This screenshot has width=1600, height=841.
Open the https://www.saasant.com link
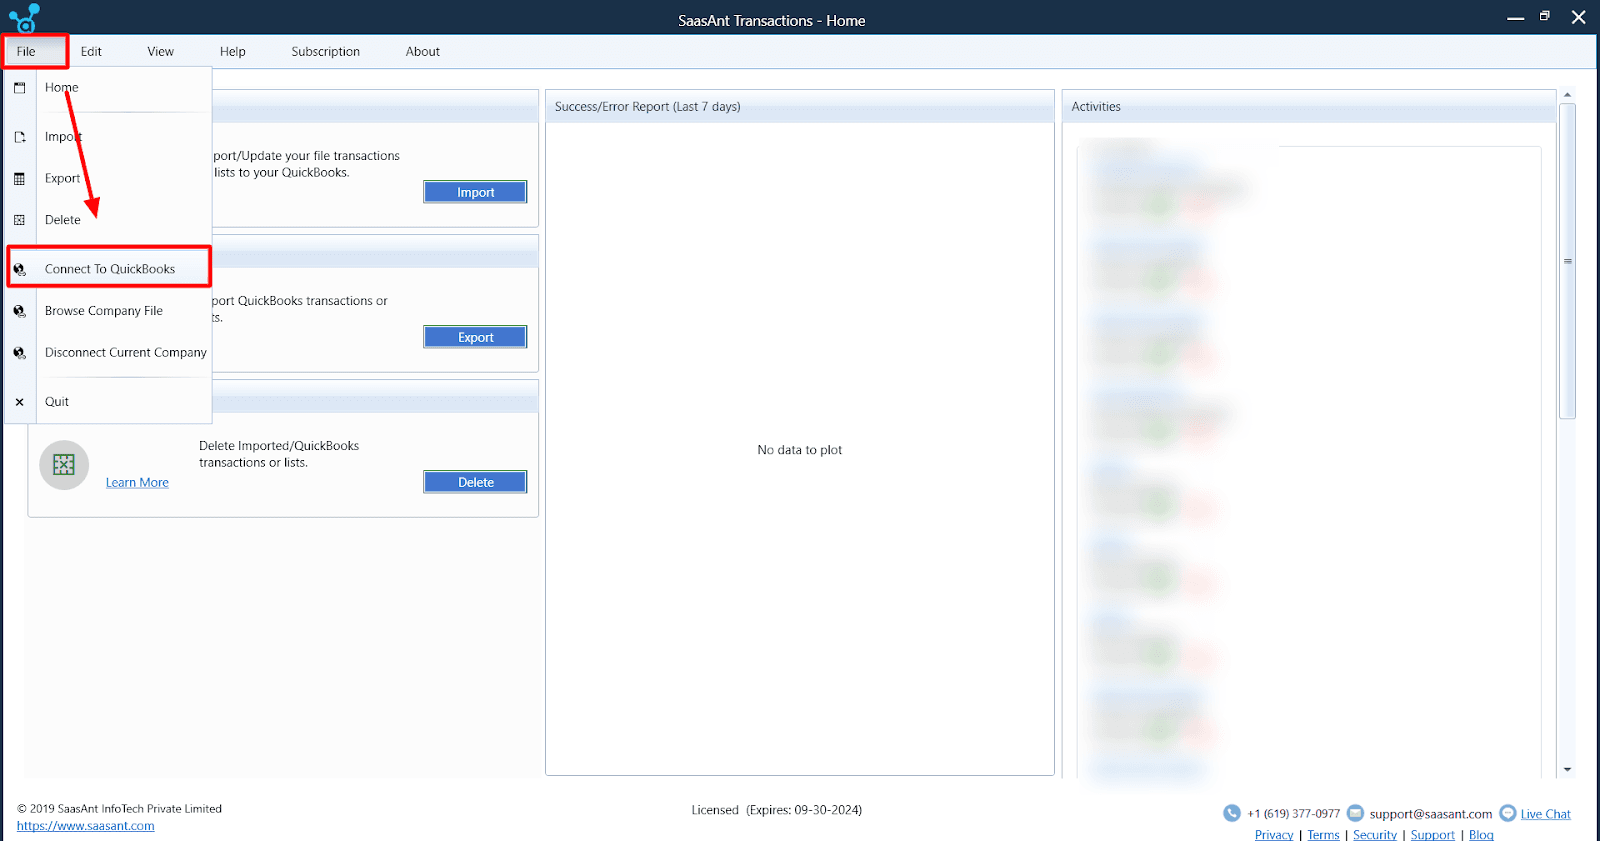click(86, 826)
